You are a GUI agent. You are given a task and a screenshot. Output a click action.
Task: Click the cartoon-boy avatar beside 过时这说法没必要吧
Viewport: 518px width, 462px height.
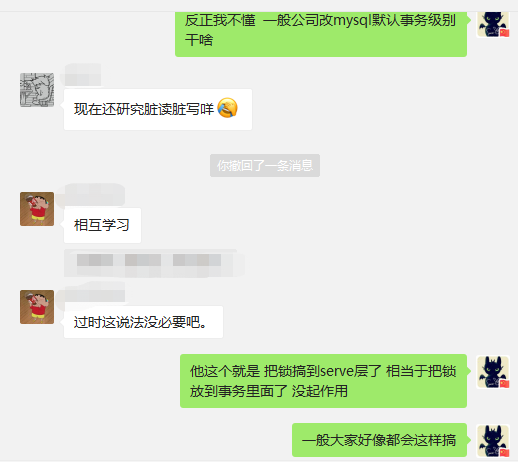click(37, 307)
